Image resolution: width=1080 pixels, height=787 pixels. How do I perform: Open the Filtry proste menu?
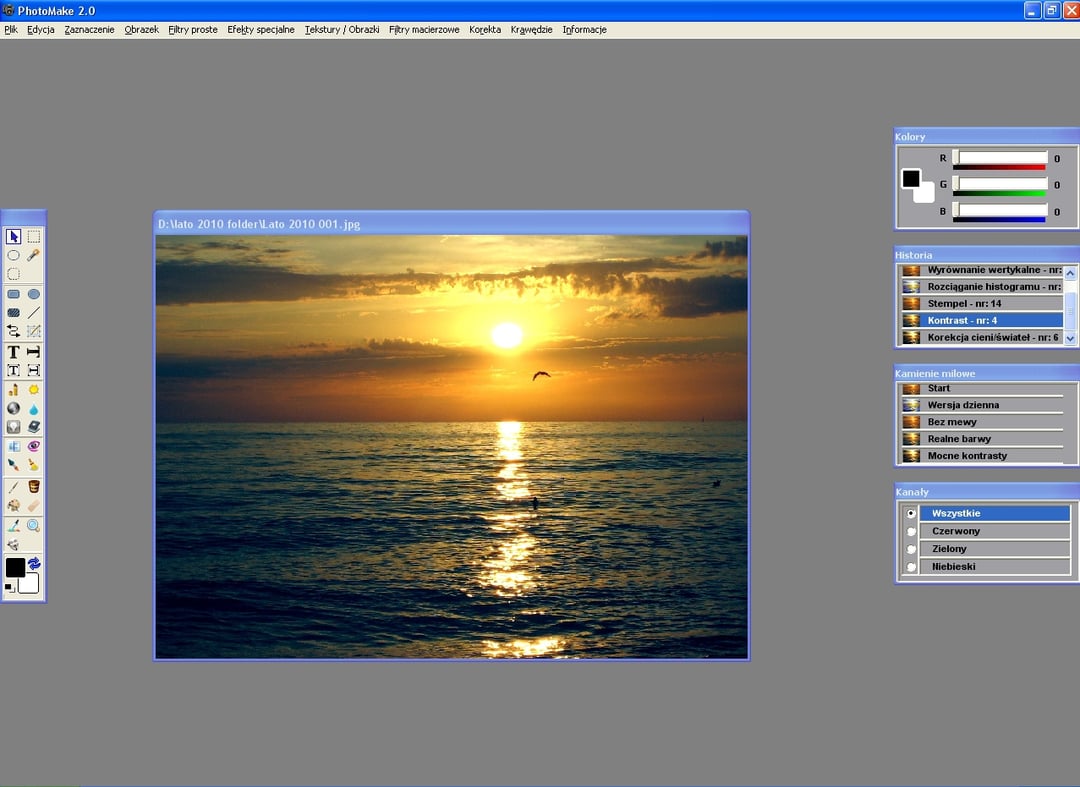pyautogui.click(x=192, y=29)
